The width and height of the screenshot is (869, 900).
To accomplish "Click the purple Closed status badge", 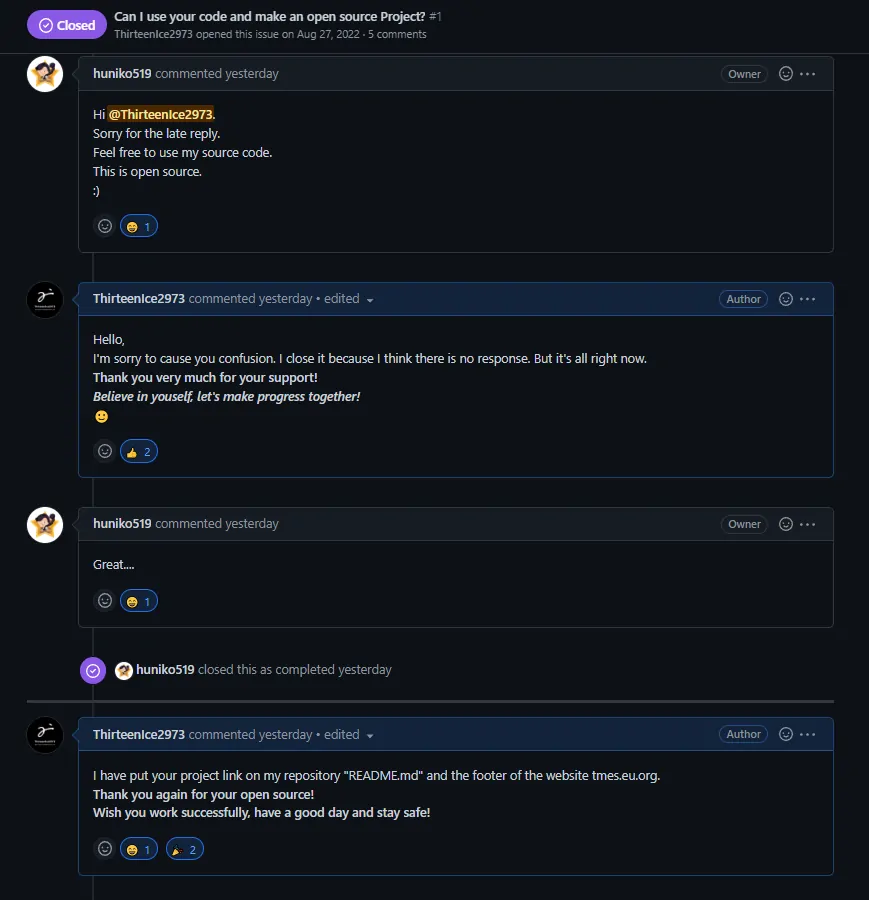I will point(67,25).
